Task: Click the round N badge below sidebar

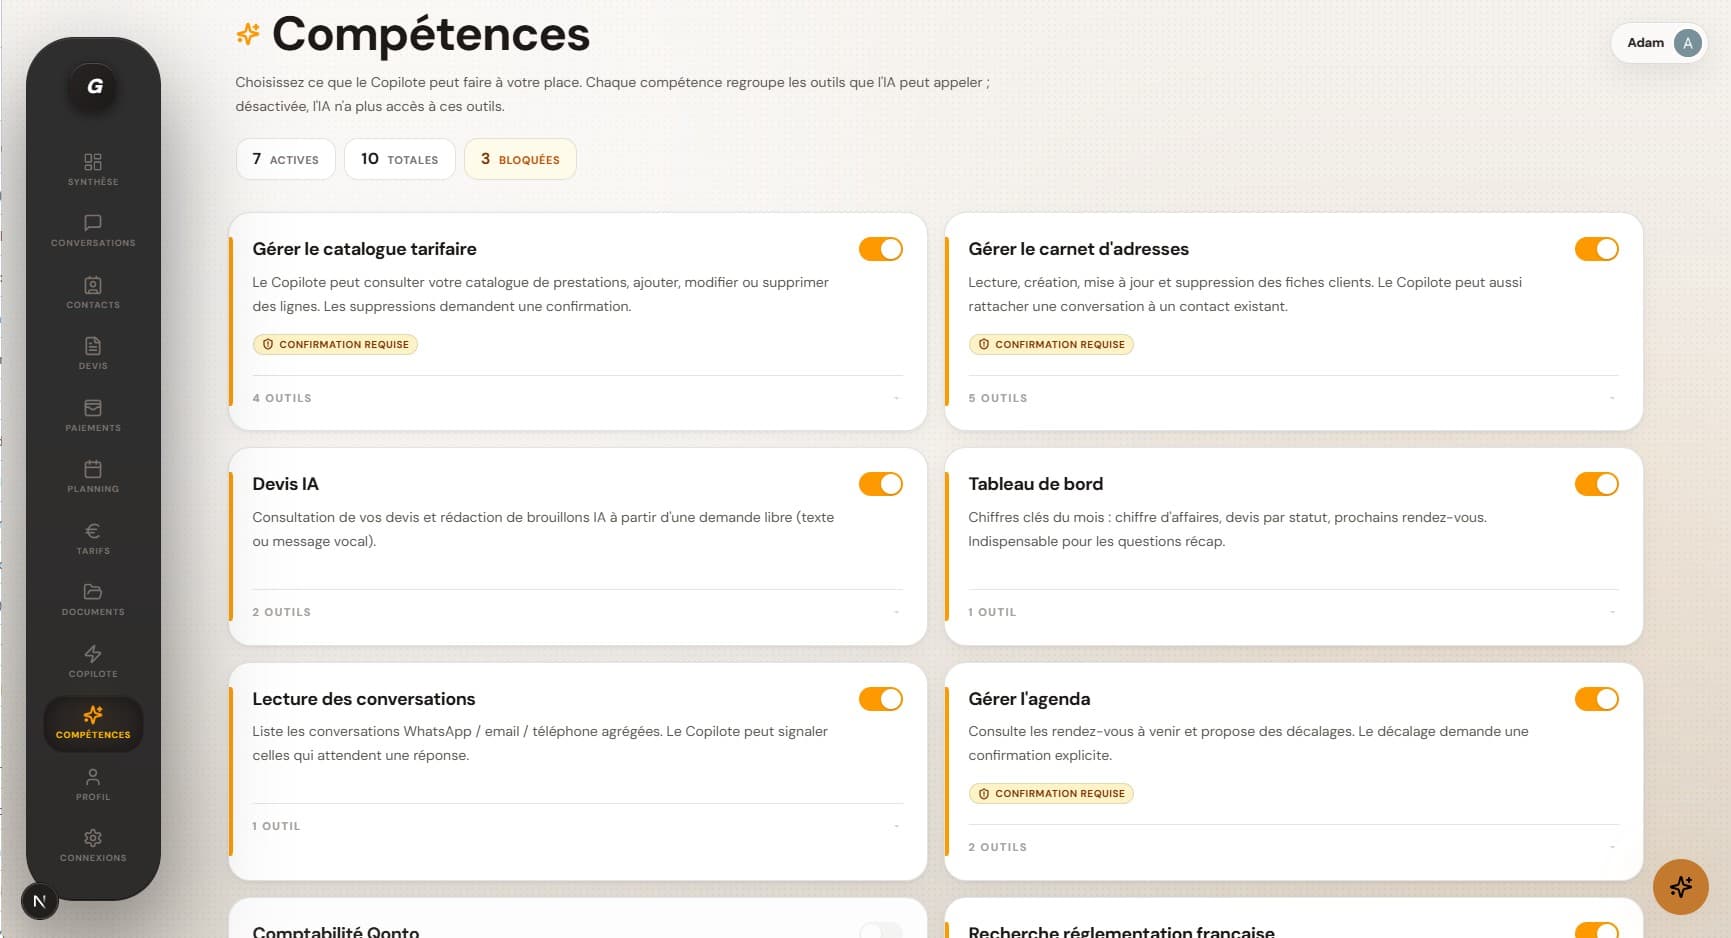Action: pos(40,901)
